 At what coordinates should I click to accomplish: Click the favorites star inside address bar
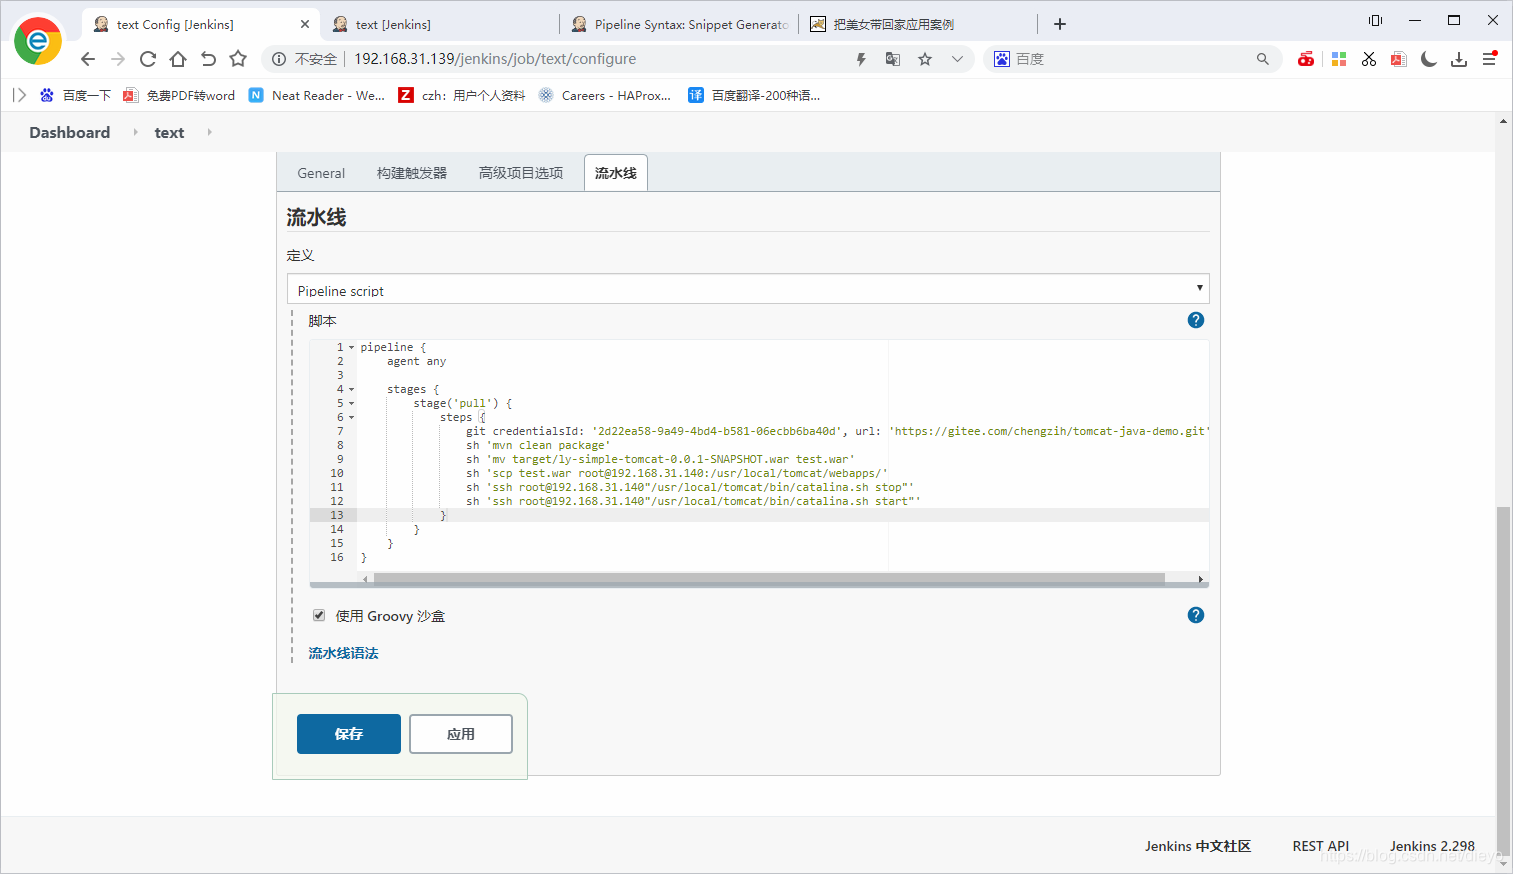[925, 59]
